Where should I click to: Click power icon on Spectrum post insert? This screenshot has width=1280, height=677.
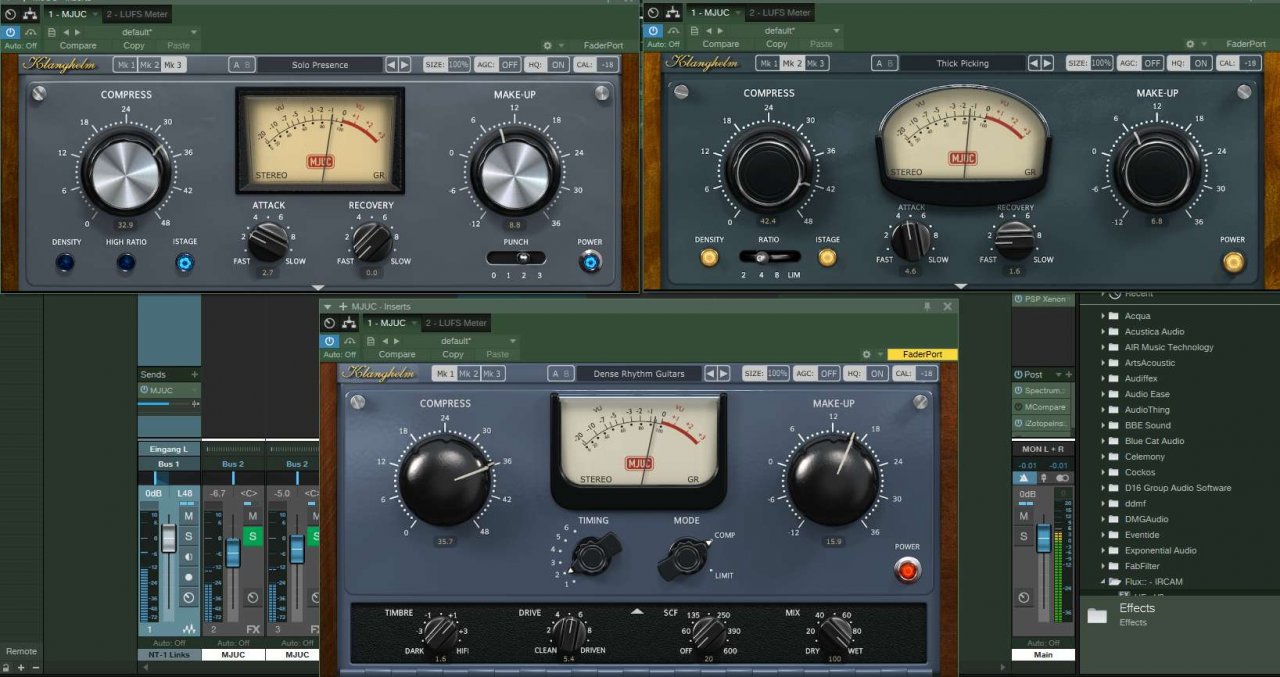coord(1018,390)
